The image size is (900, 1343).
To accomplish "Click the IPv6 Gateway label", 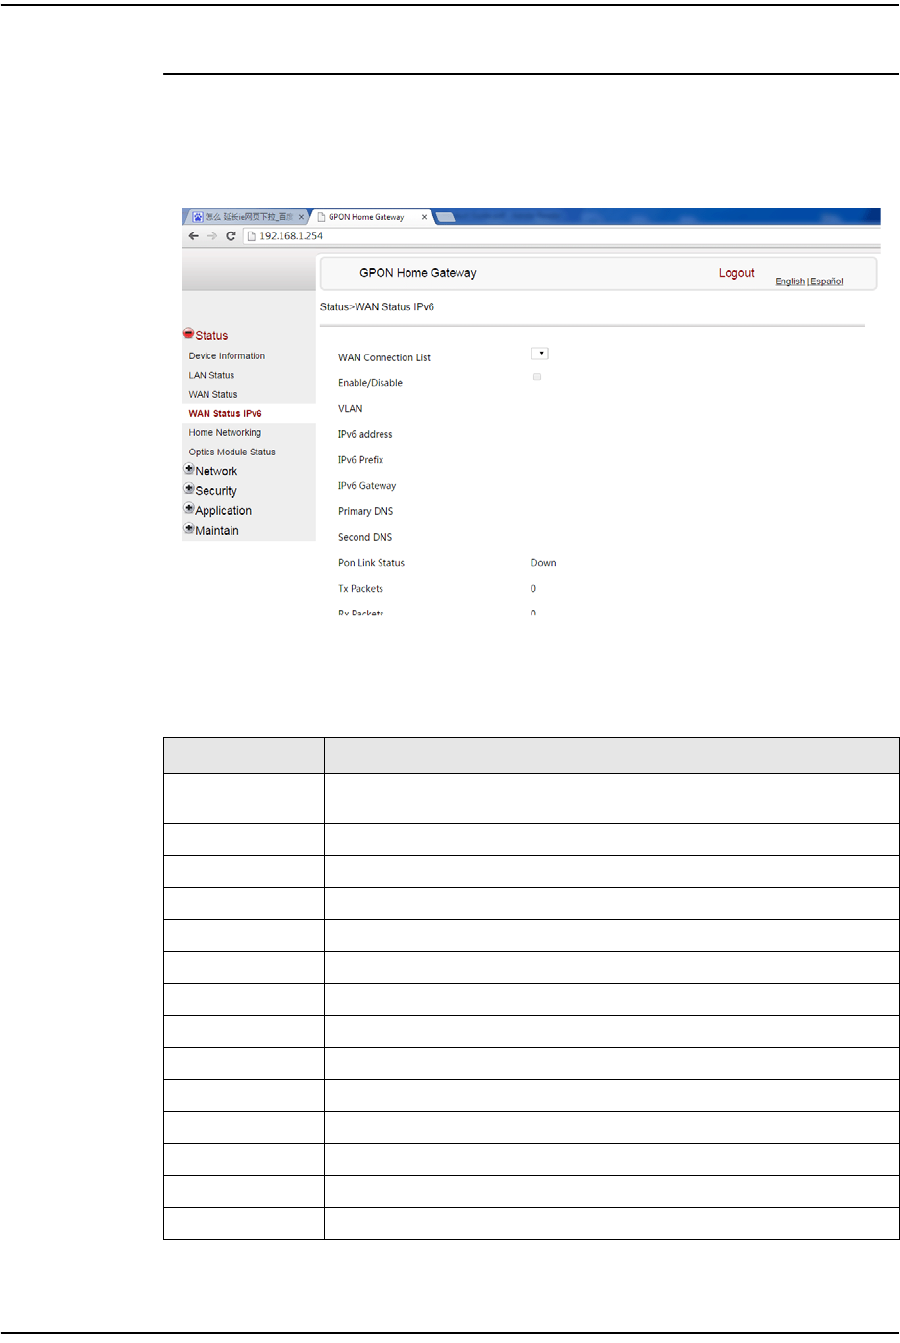I will pos(367,486).
